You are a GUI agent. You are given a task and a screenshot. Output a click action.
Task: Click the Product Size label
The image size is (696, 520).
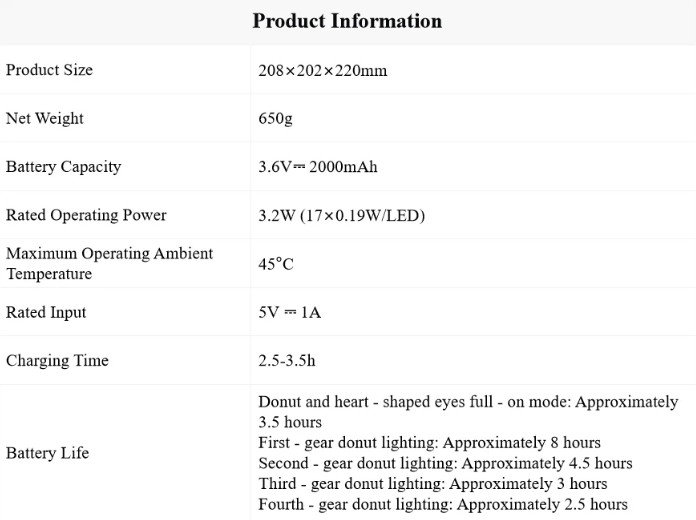point(49,70)
